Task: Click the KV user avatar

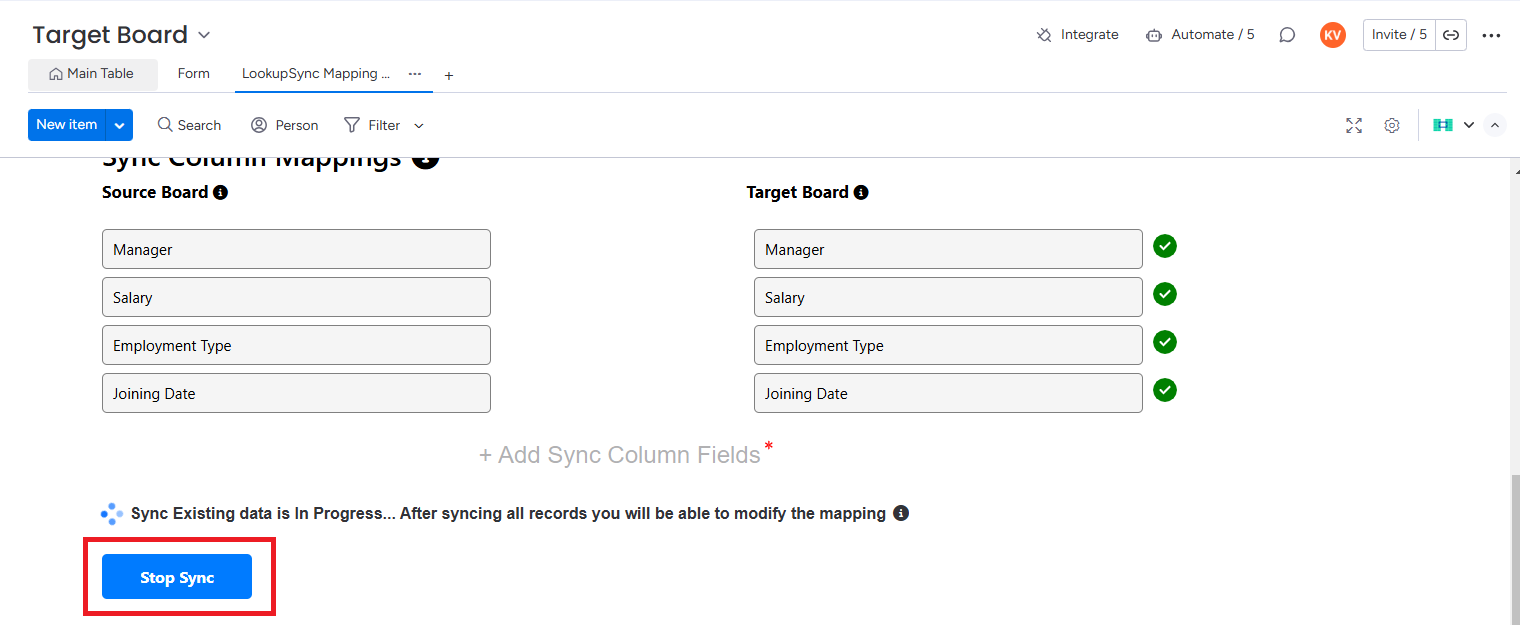Action: pos(1332,35)
